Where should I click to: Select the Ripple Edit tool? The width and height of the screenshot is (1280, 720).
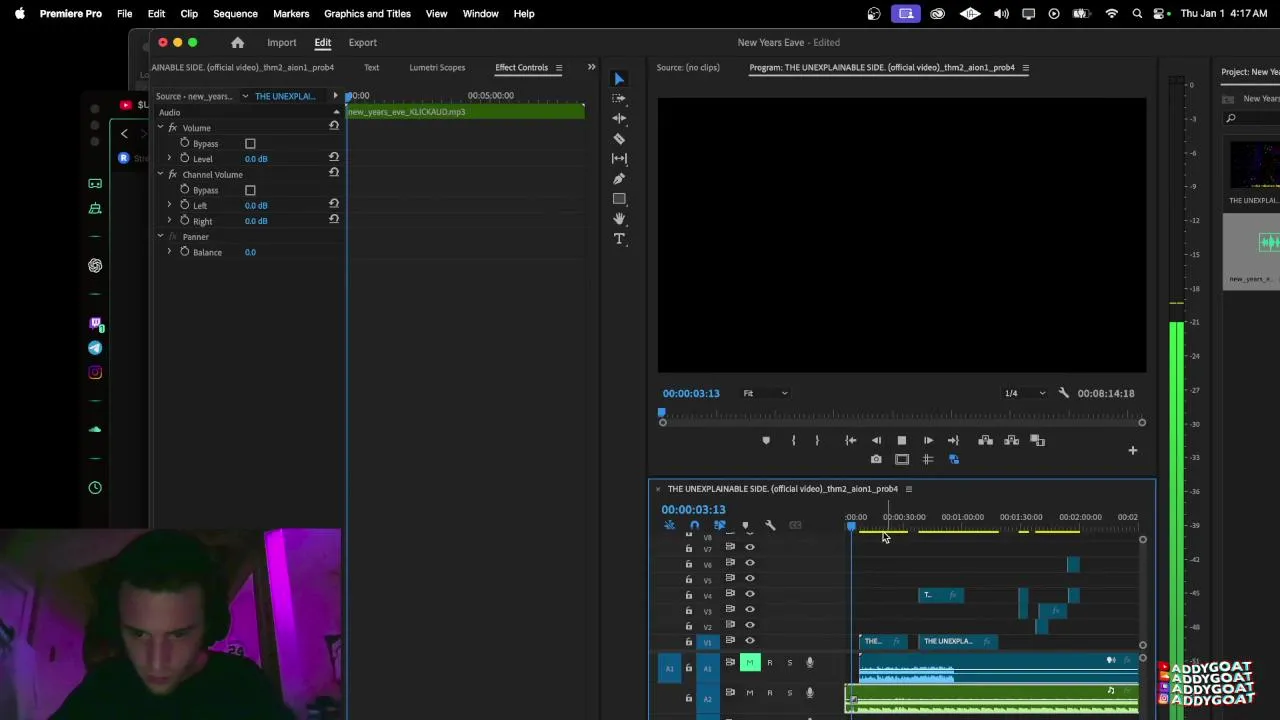(x=619, y=119)
